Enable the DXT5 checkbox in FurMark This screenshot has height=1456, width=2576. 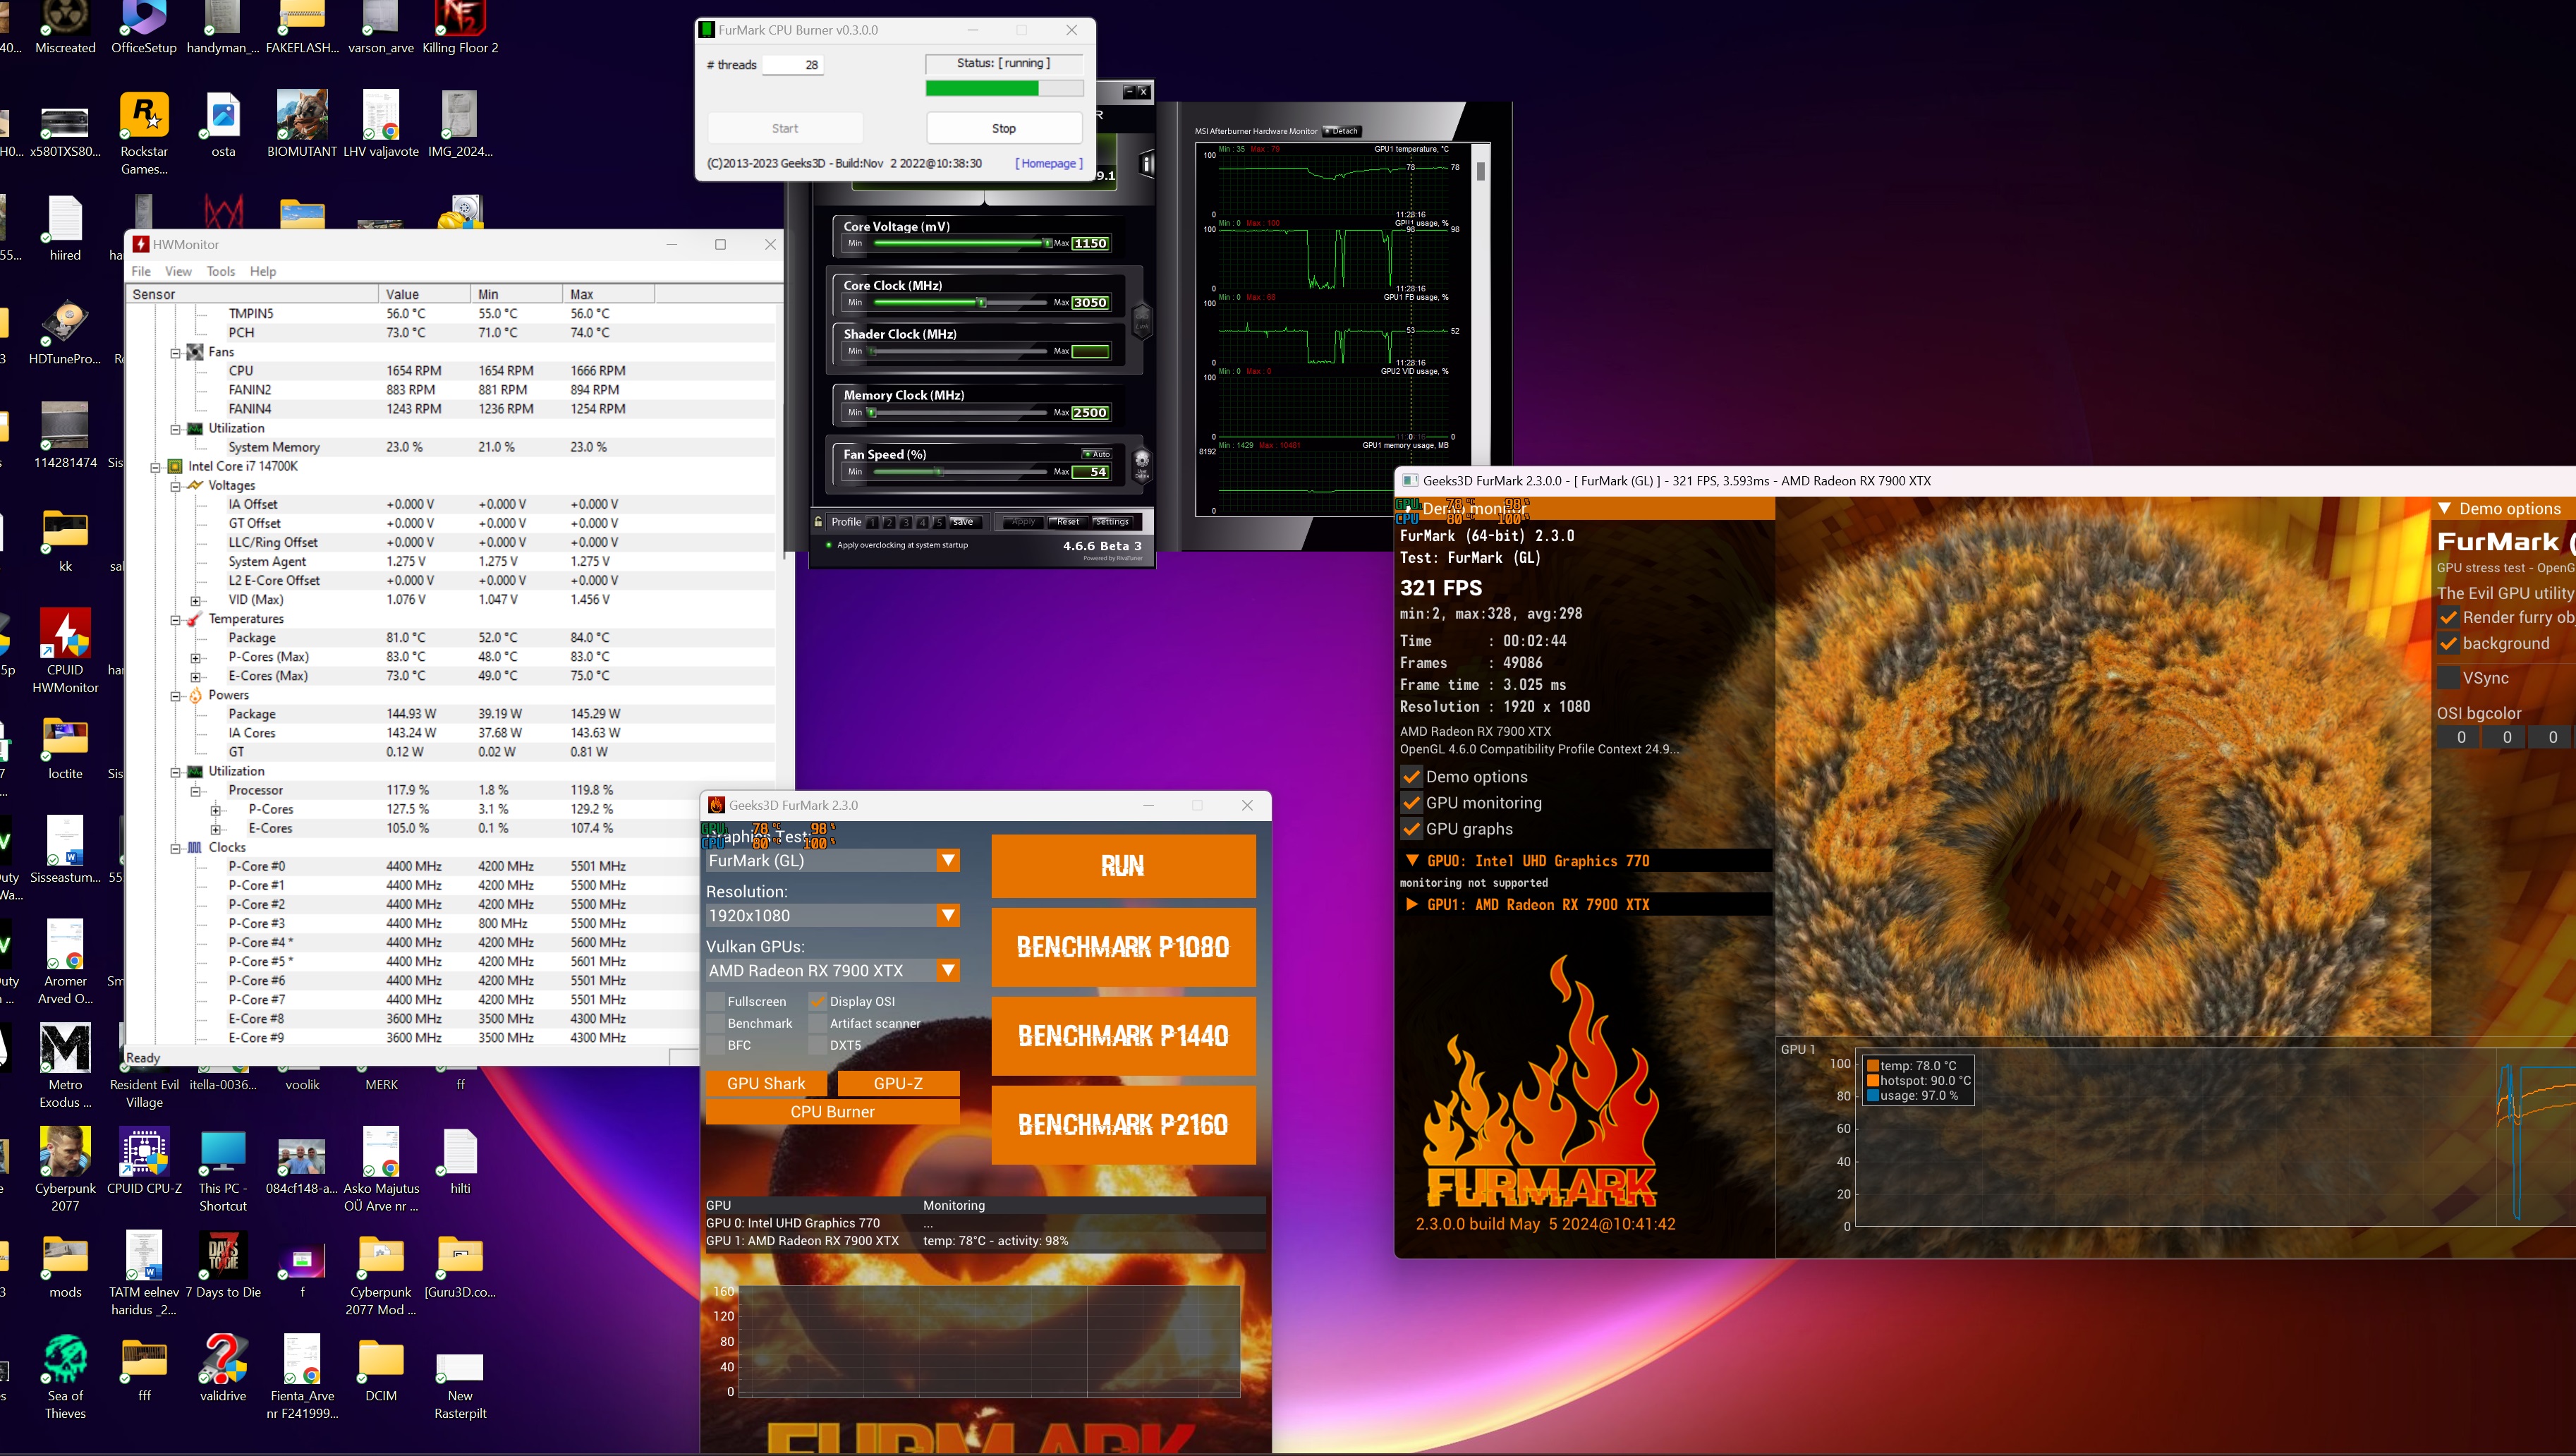pos(818,1045)
